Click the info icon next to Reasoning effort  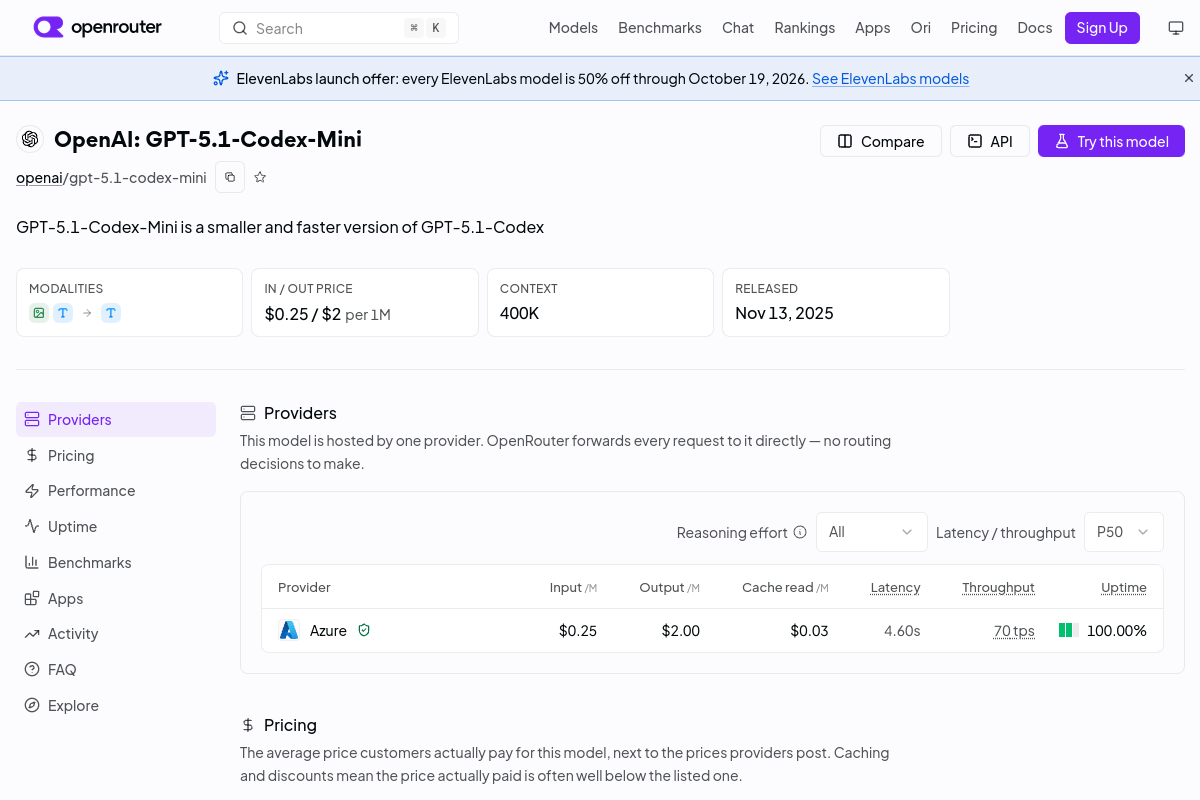(800, 532)
